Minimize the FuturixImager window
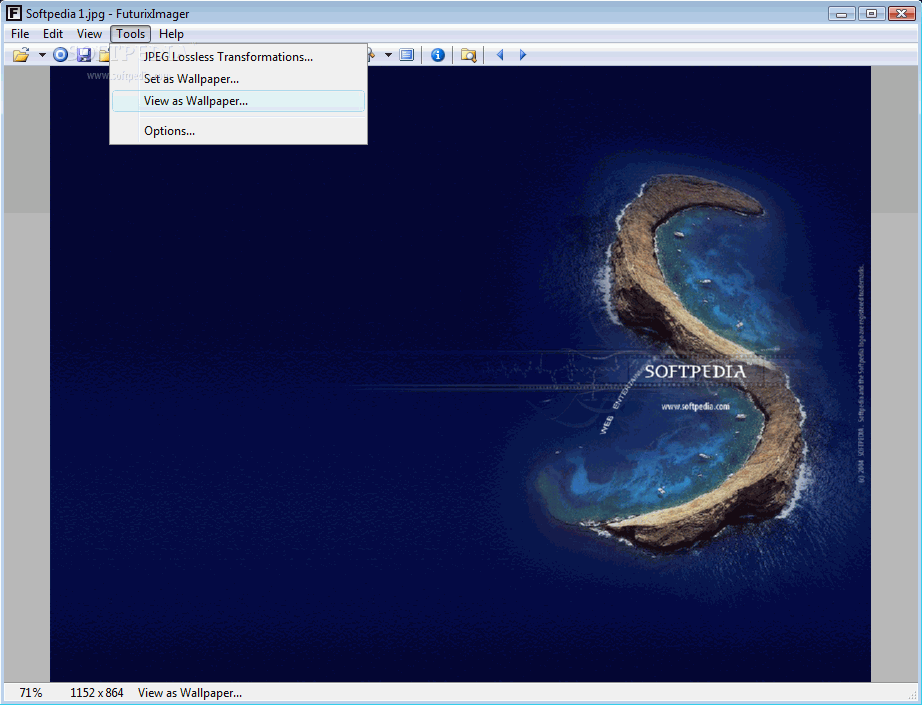Viewport: 922px width, 705px height. pos(841,13)
